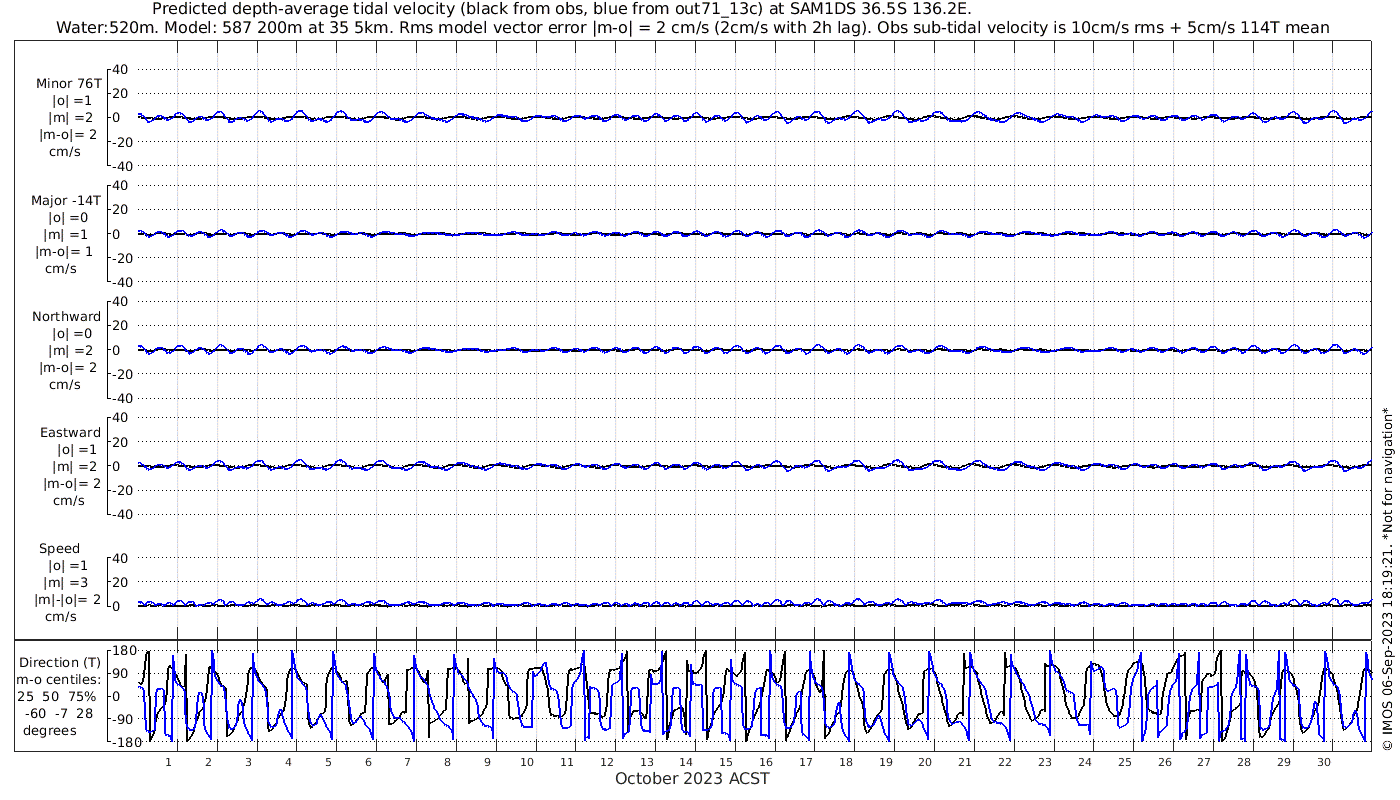Click the 'Speed' panel label
The image size is (1400, 800).
tap(60, 549)
